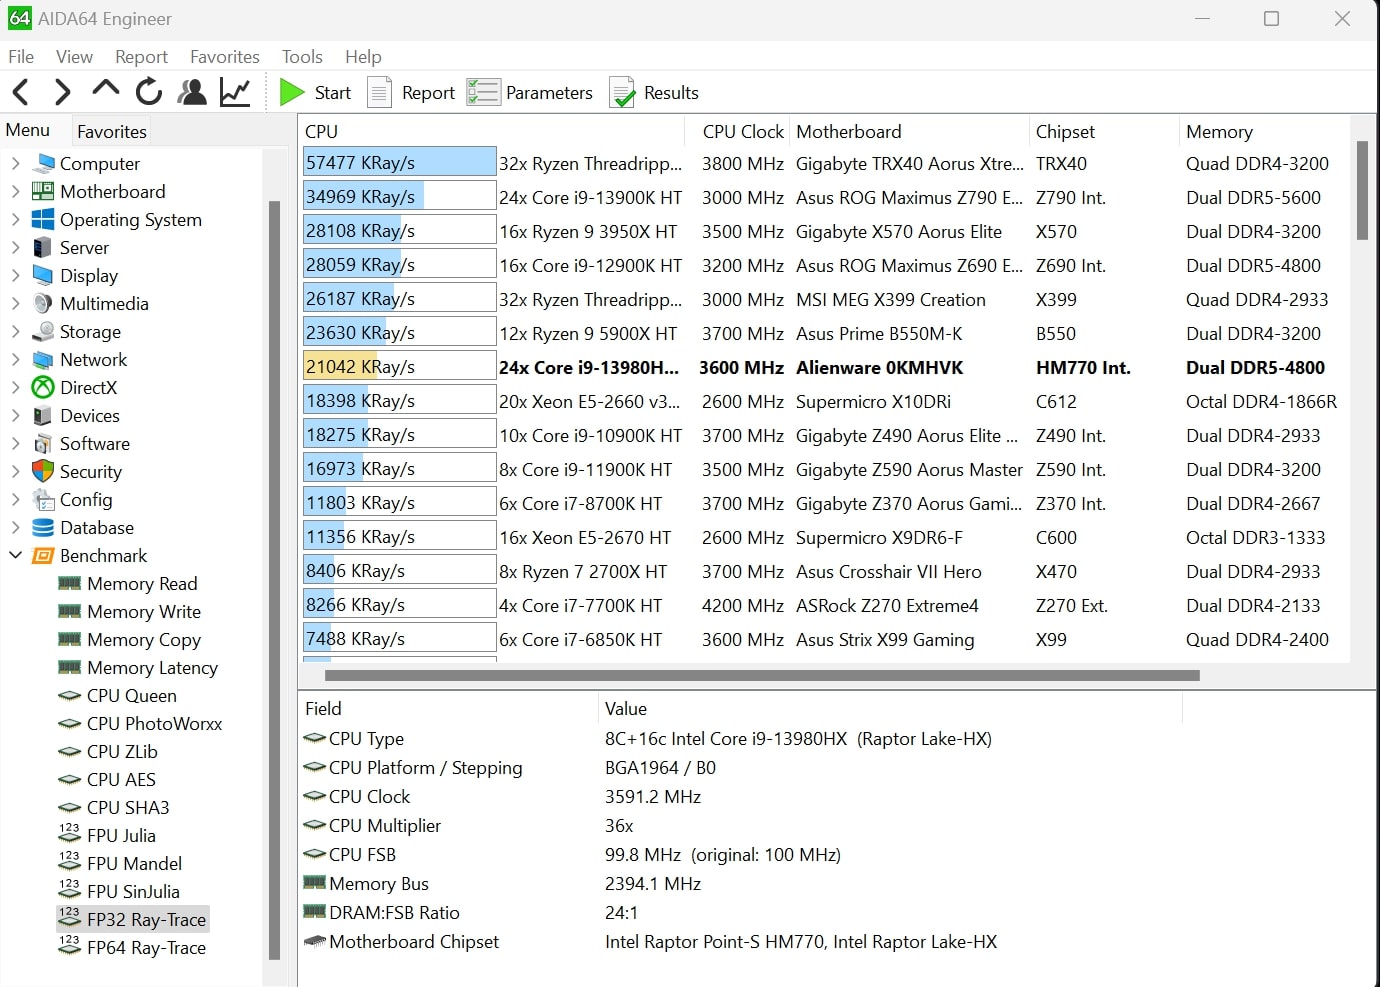Click the Up level arrow icon
Viewport: 1380px width, 987px height.
point(105,89)
